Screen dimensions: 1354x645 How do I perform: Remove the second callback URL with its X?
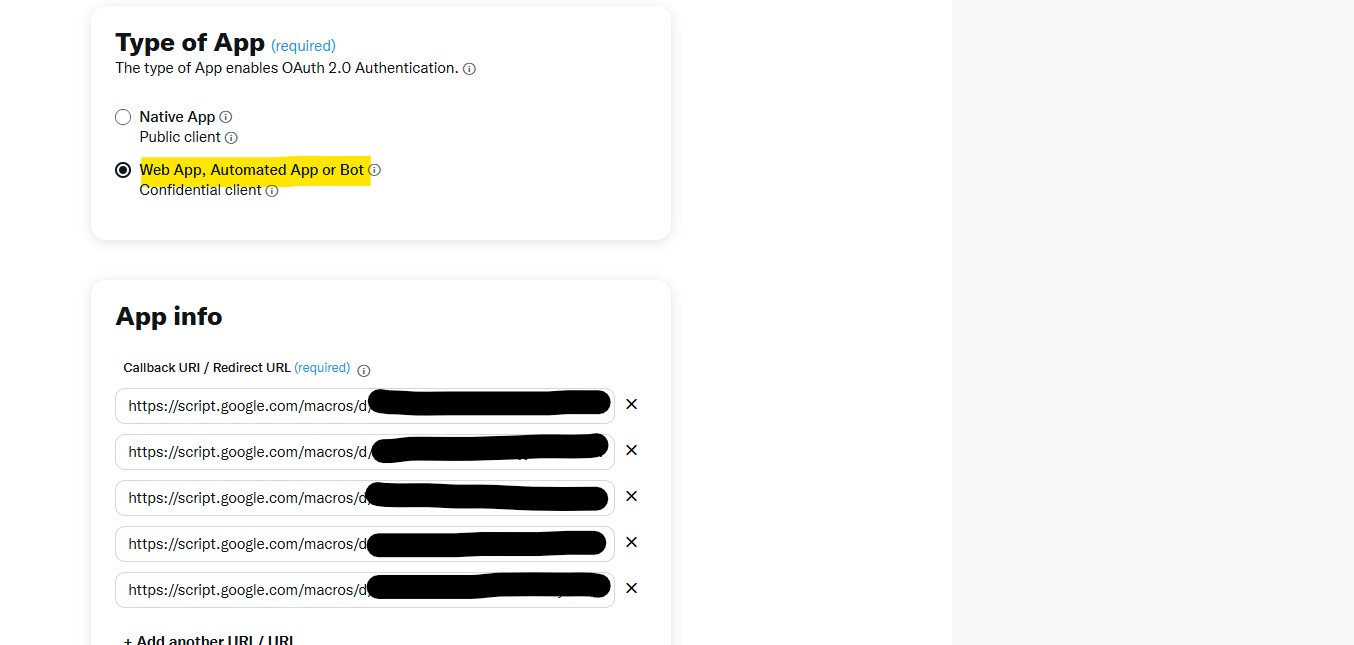[631, 450]
